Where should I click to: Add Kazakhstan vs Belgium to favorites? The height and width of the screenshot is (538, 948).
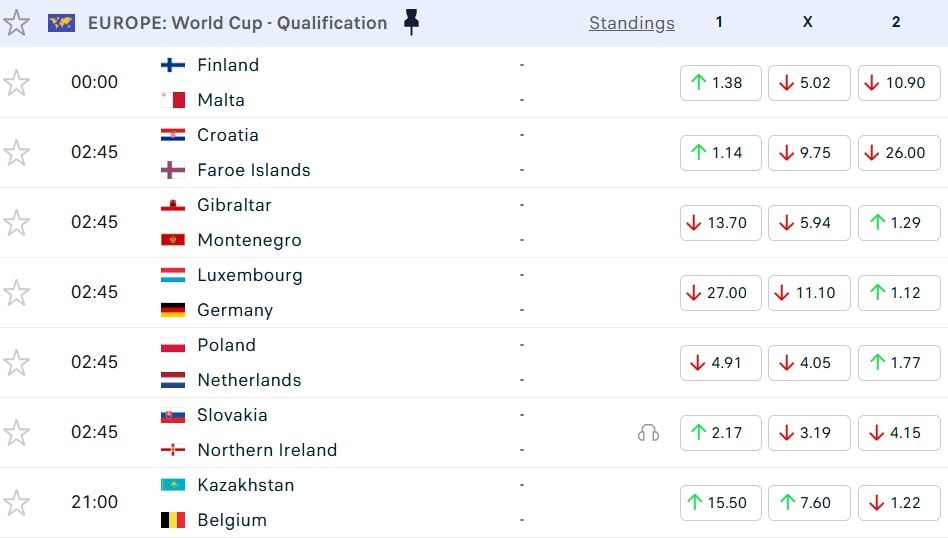pyautogui.click(x=16, y=502)
